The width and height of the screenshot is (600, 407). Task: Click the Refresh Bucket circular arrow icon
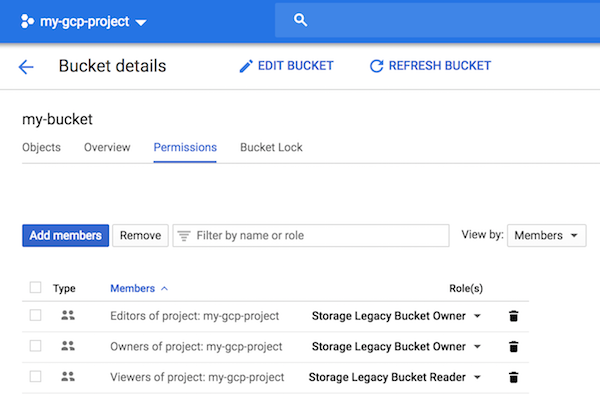pyautogui.click(x=377, y=66)
